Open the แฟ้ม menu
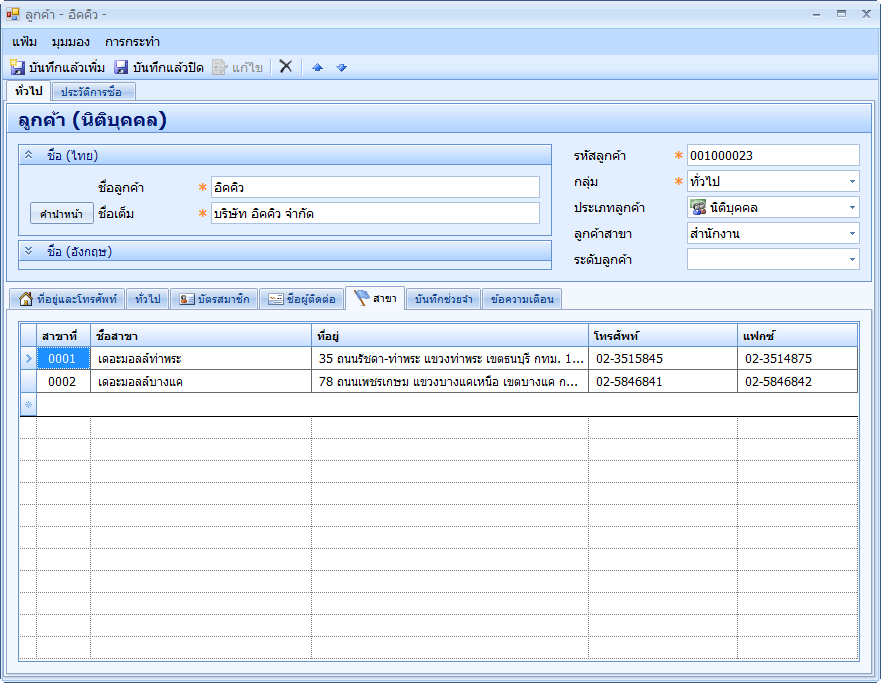Screen dimensions: 881x683 click(x=25, y=42)
